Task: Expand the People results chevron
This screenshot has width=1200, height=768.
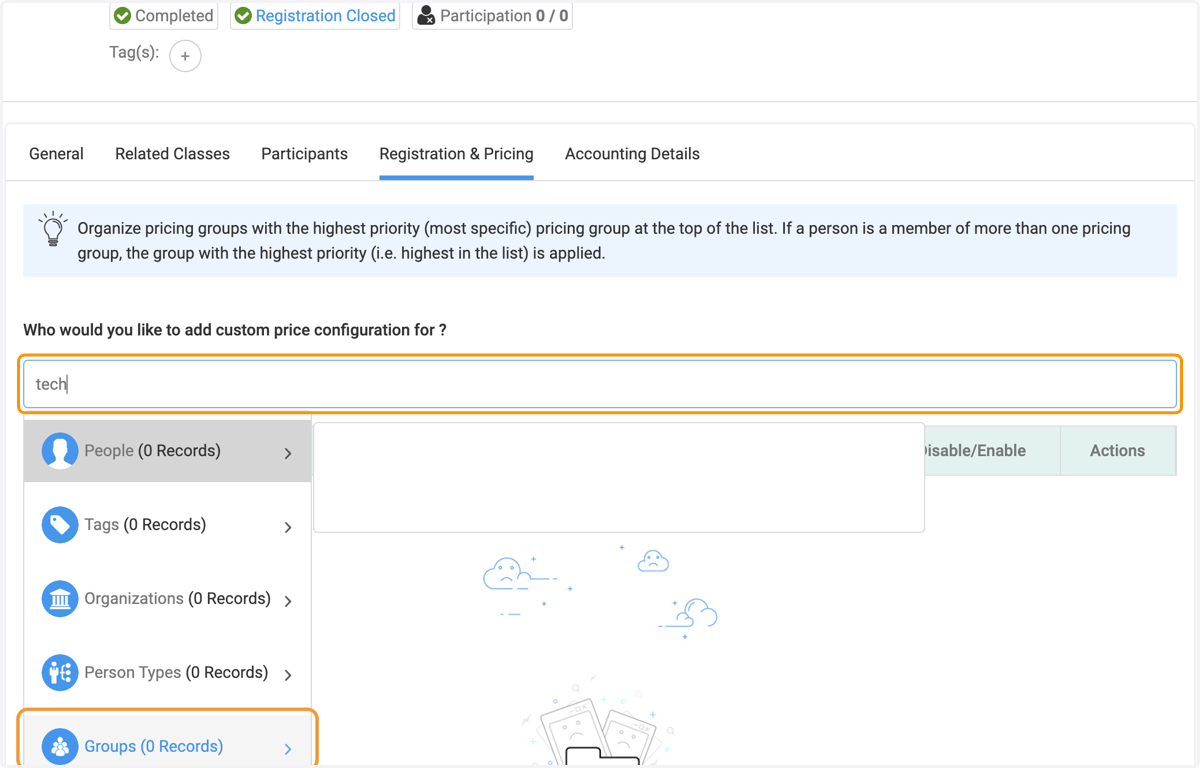Action: click(x=288, y=453)
